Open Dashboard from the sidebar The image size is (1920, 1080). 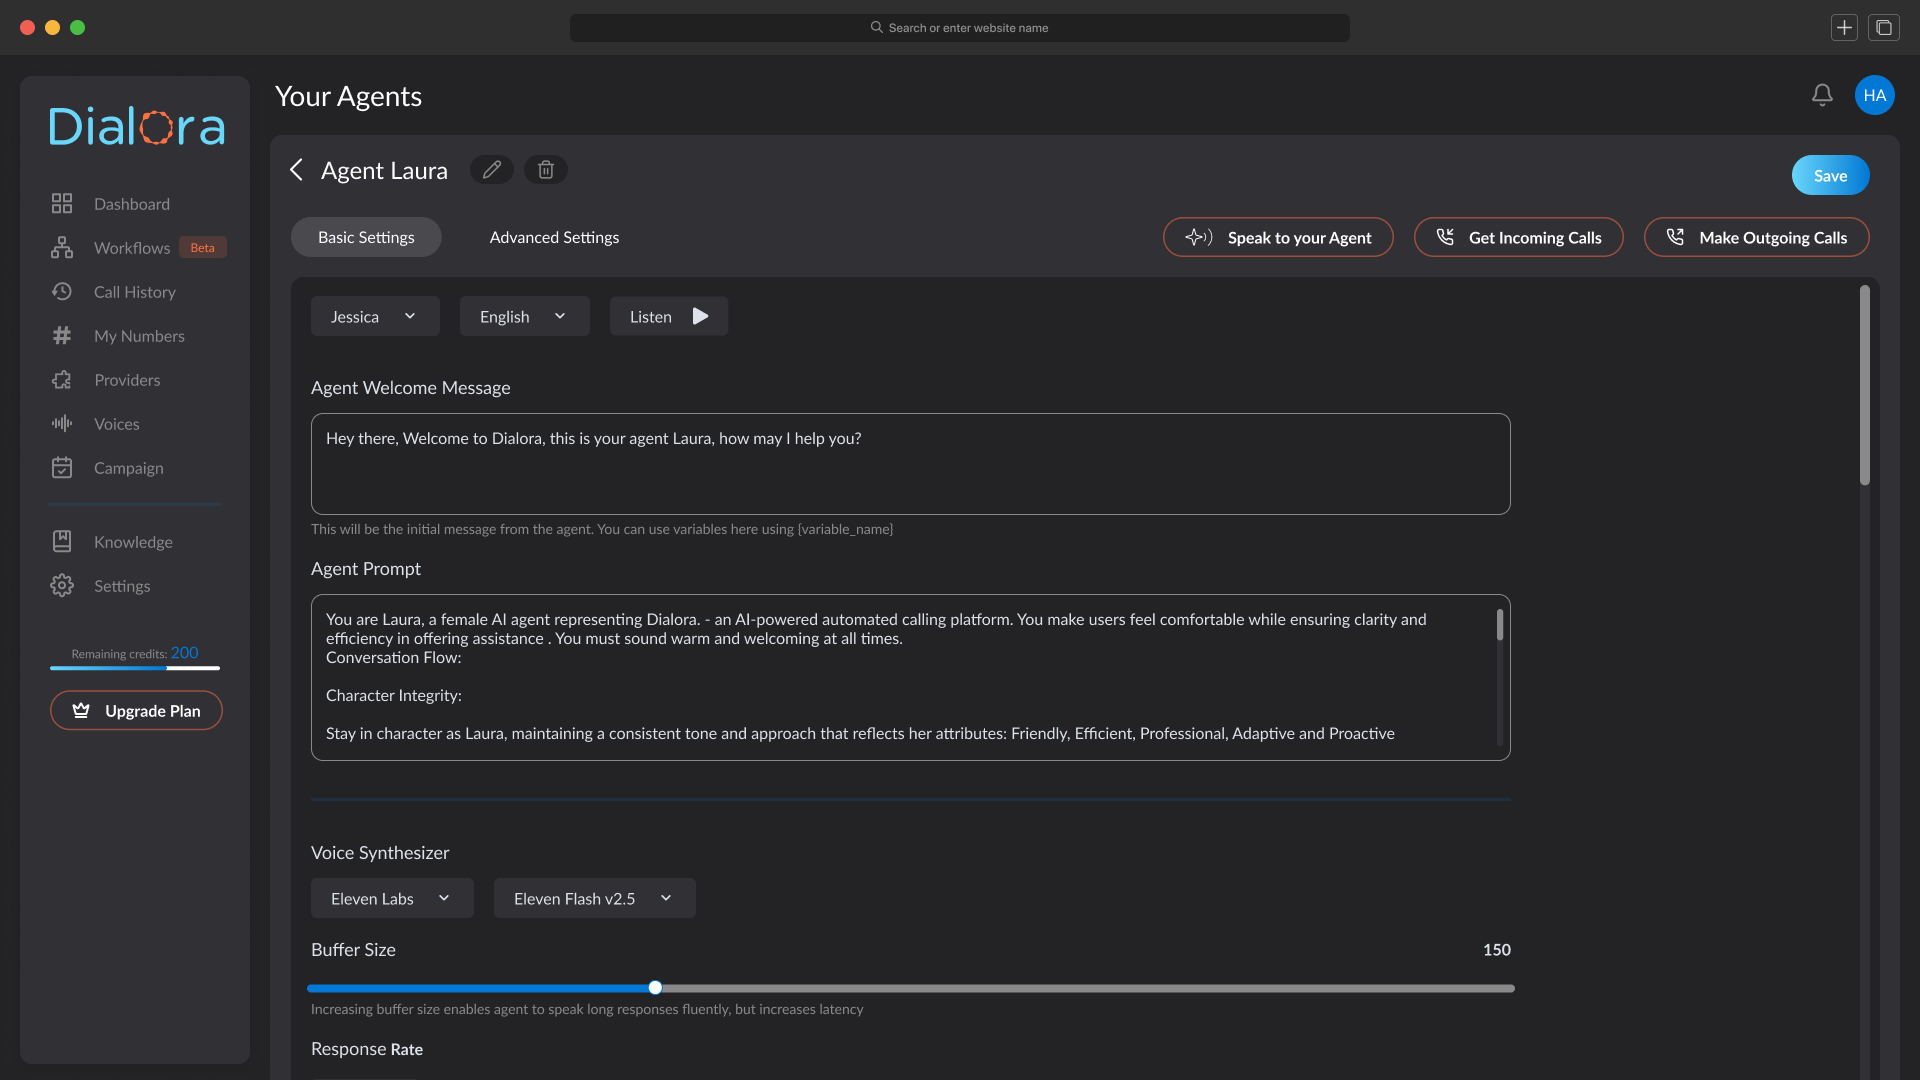pyautogui.click(x=131, y=204)
